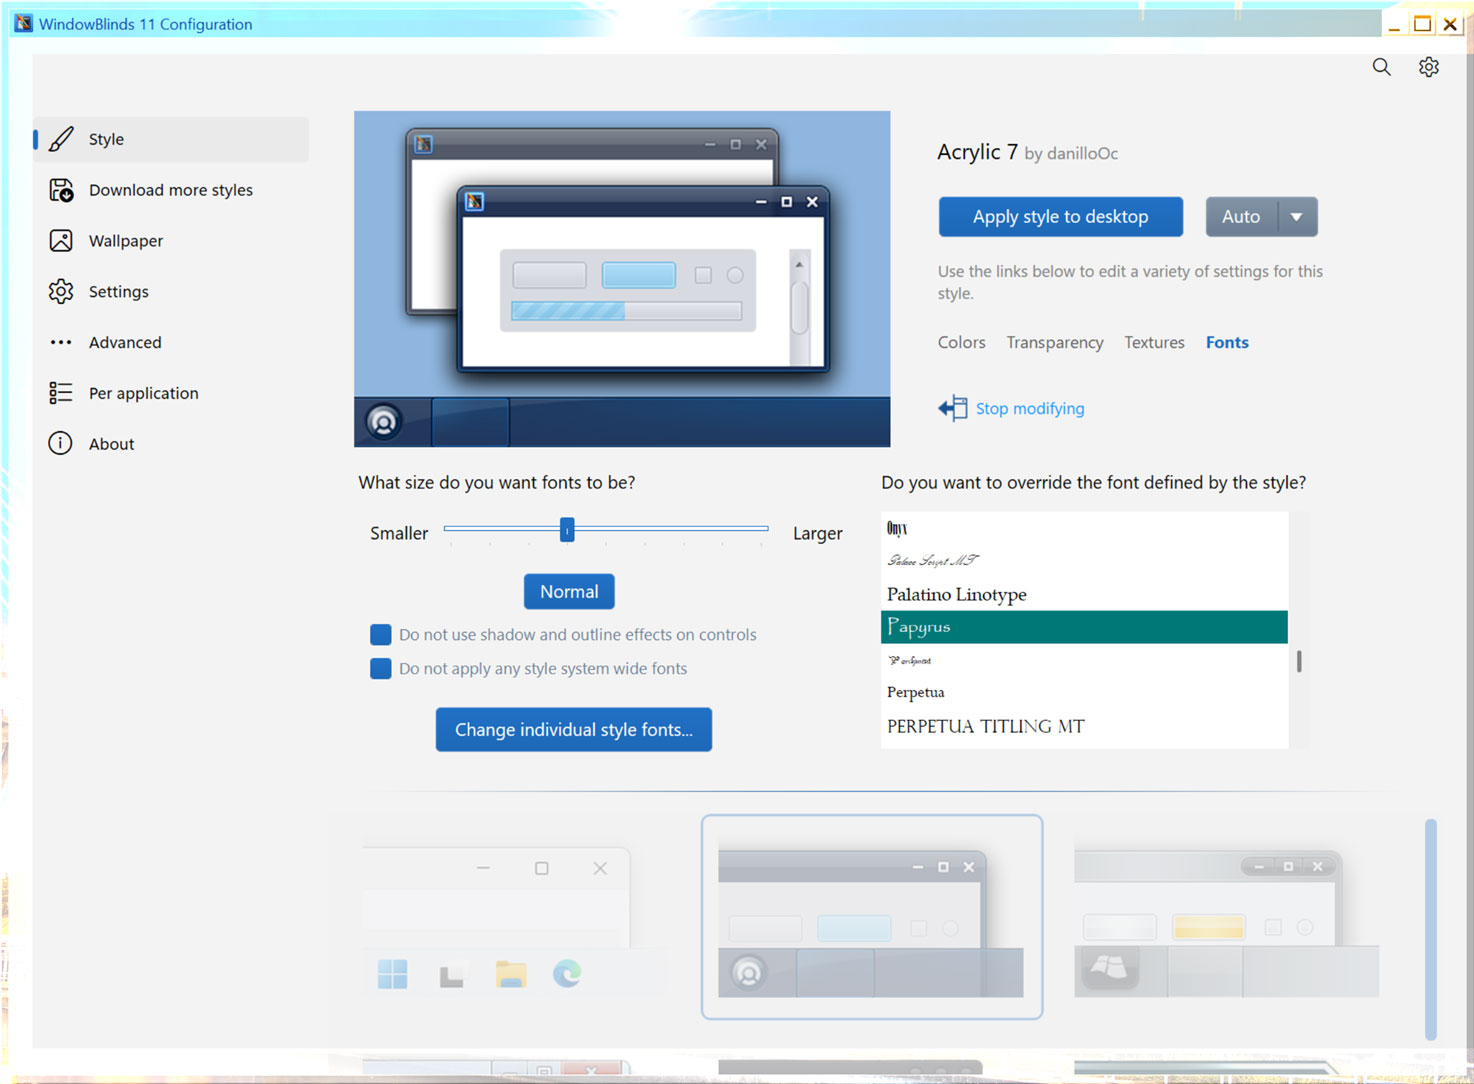
Task: Click the font list scrollbar thumb
Action: point(1299,661)
